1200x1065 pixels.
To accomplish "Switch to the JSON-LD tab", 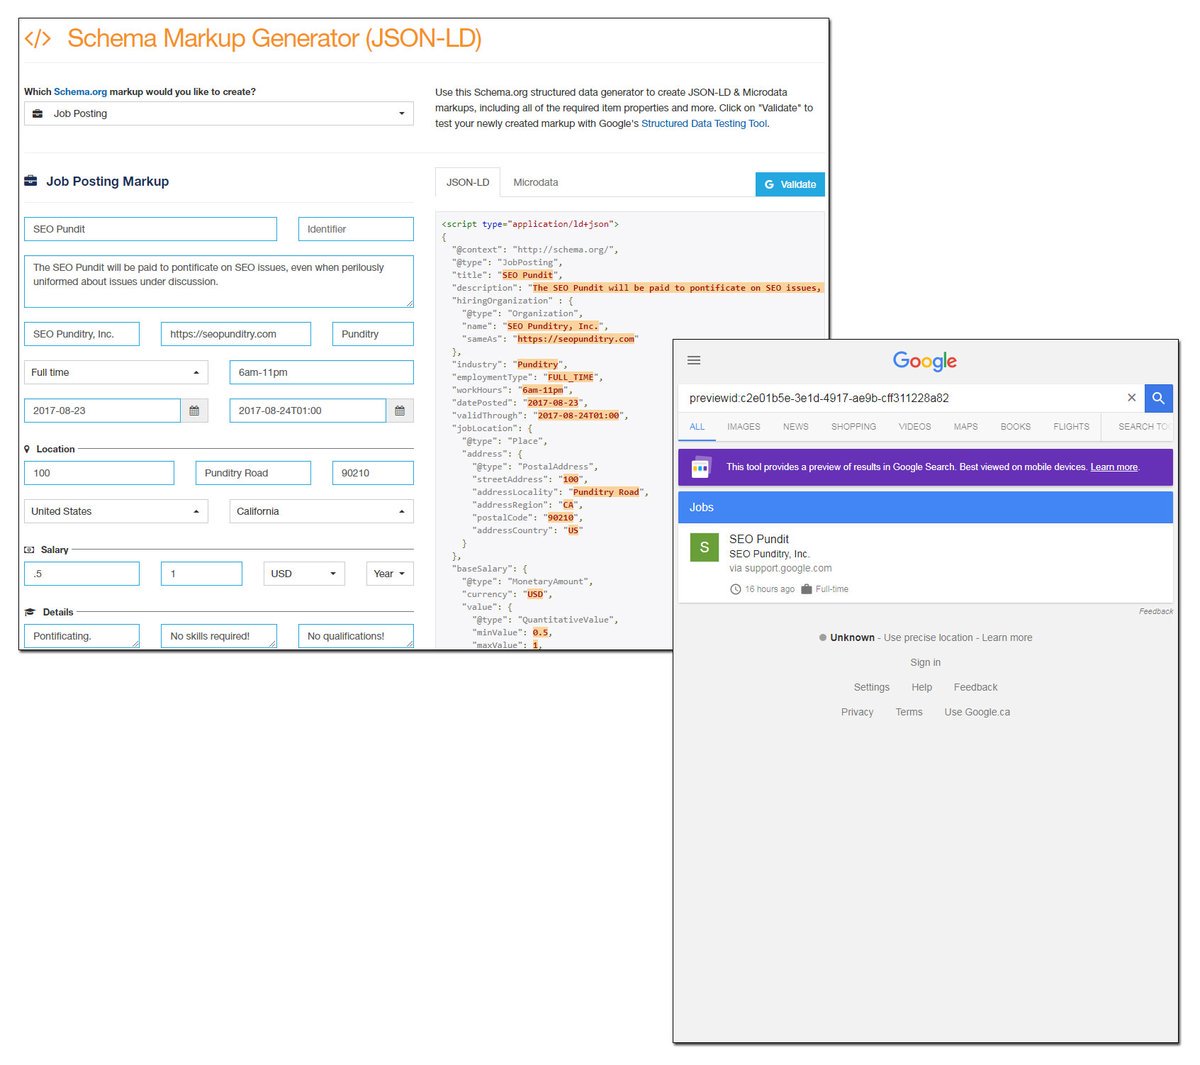I will [468, 182].
